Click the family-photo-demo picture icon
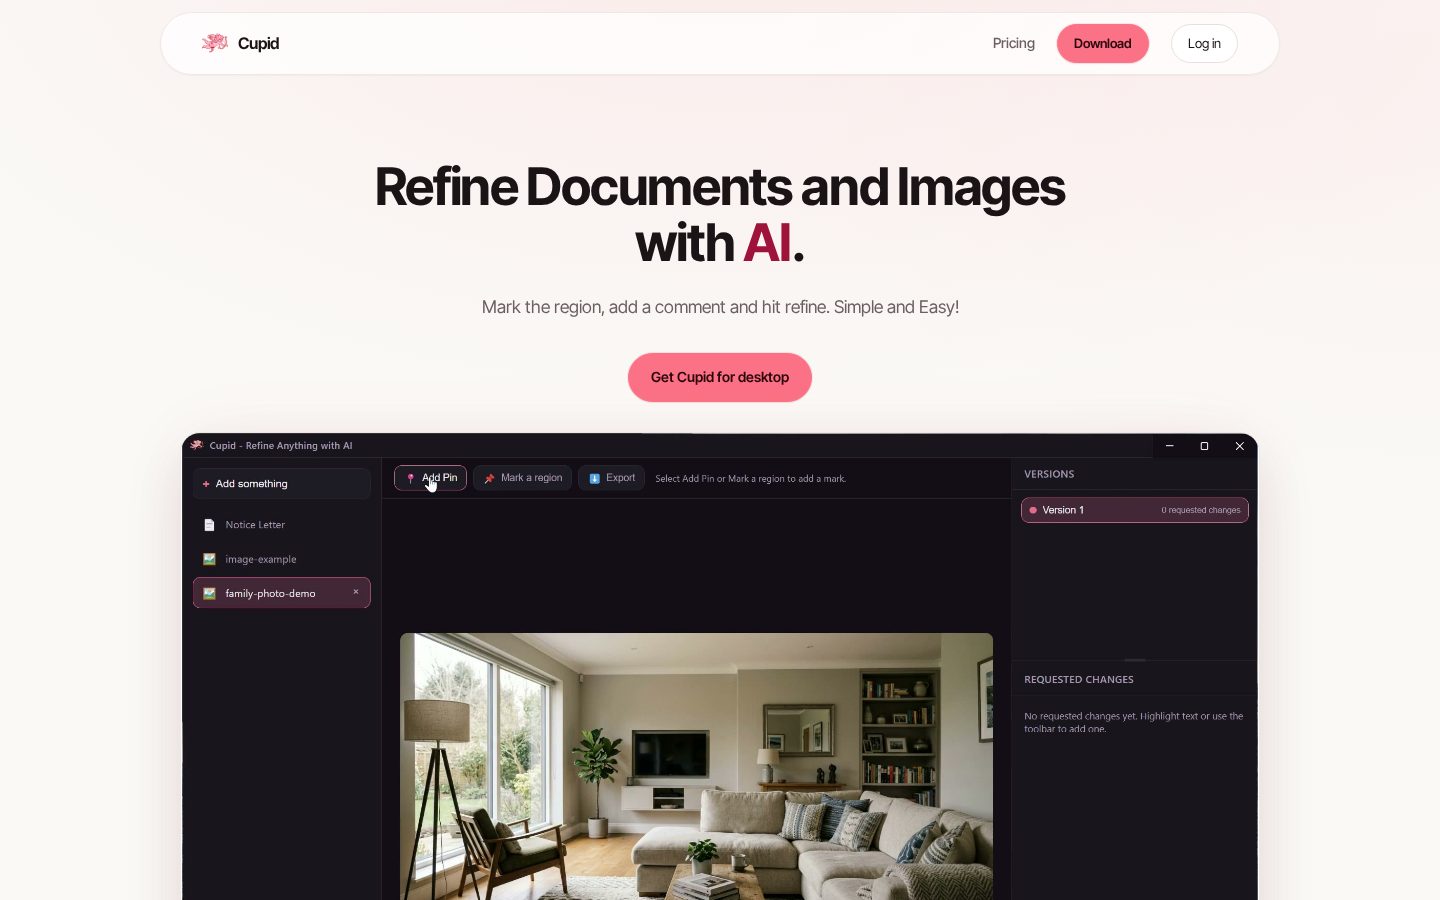 pos(209,593)
